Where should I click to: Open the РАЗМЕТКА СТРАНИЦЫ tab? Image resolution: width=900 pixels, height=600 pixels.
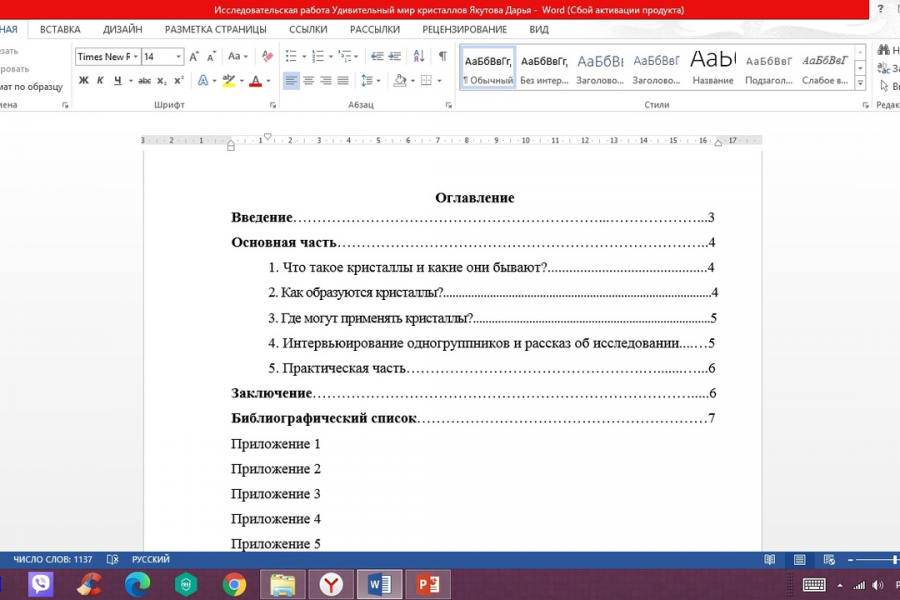pyautogui.click(x=215, y=29)
